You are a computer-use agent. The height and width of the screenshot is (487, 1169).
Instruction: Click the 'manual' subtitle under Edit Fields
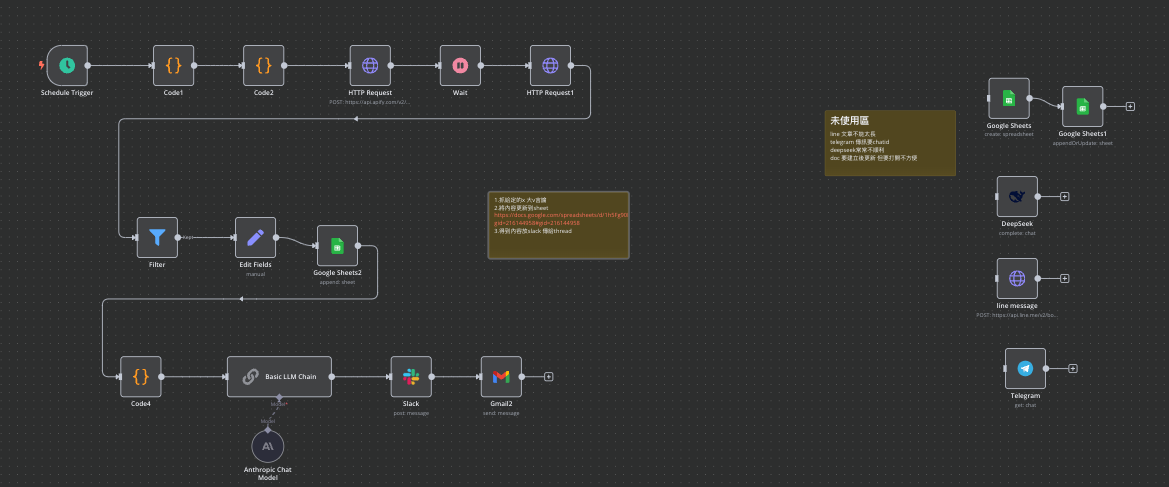(255, 274)
